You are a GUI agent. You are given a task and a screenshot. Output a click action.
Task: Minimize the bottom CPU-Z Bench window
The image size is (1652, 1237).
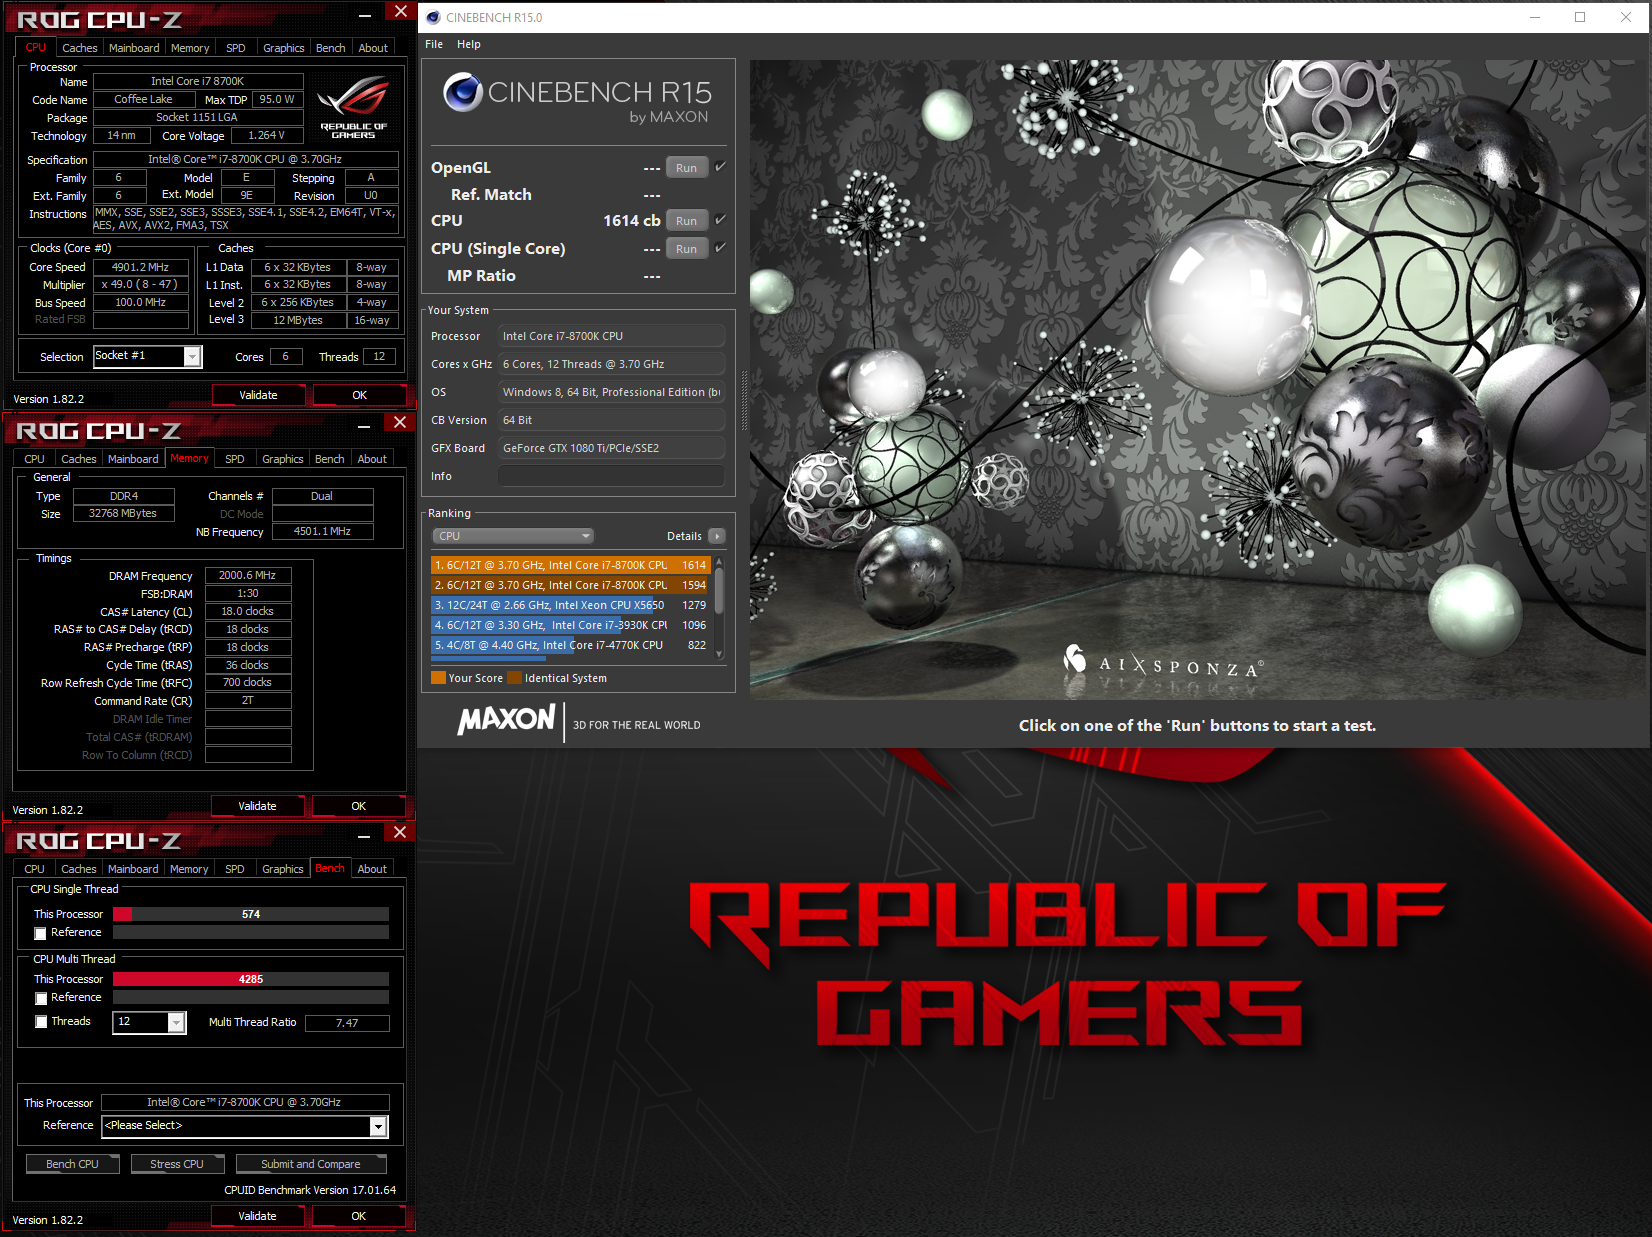364,835
